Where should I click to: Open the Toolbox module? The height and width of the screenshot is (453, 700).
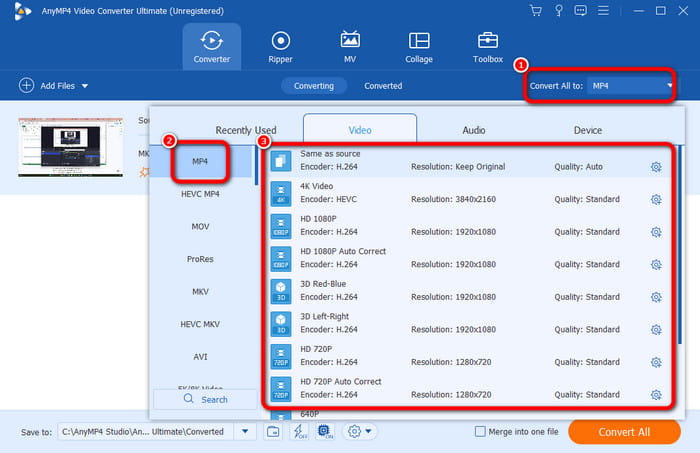point(488,47)
